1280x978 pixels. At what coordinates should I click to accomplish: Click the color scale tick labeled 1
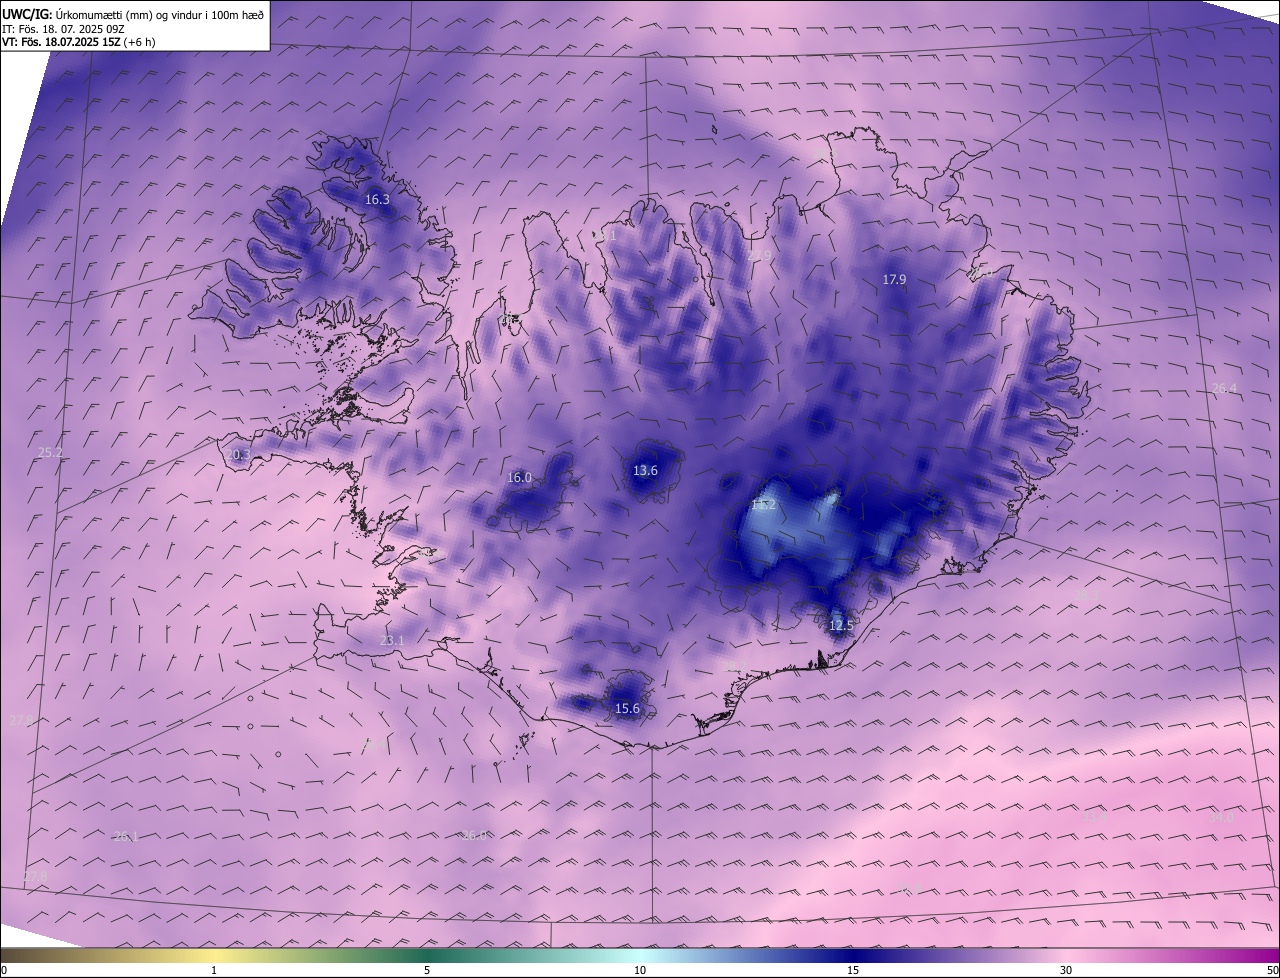click(214, 971)
